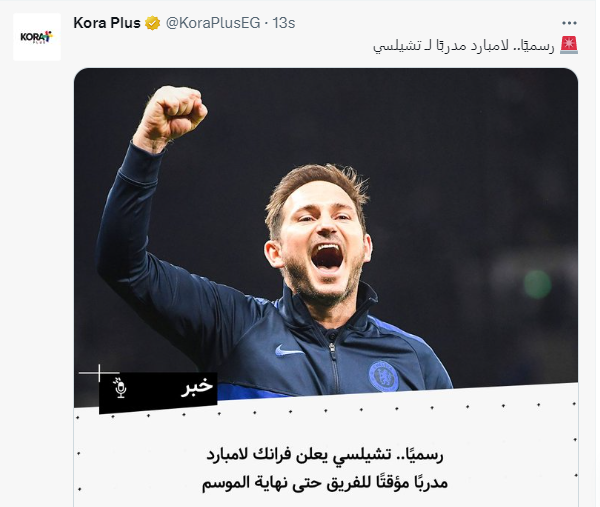This screenshot has width=600, height=507.
Task: Click the microphone icon on news banner
Action: coord(121,388)
